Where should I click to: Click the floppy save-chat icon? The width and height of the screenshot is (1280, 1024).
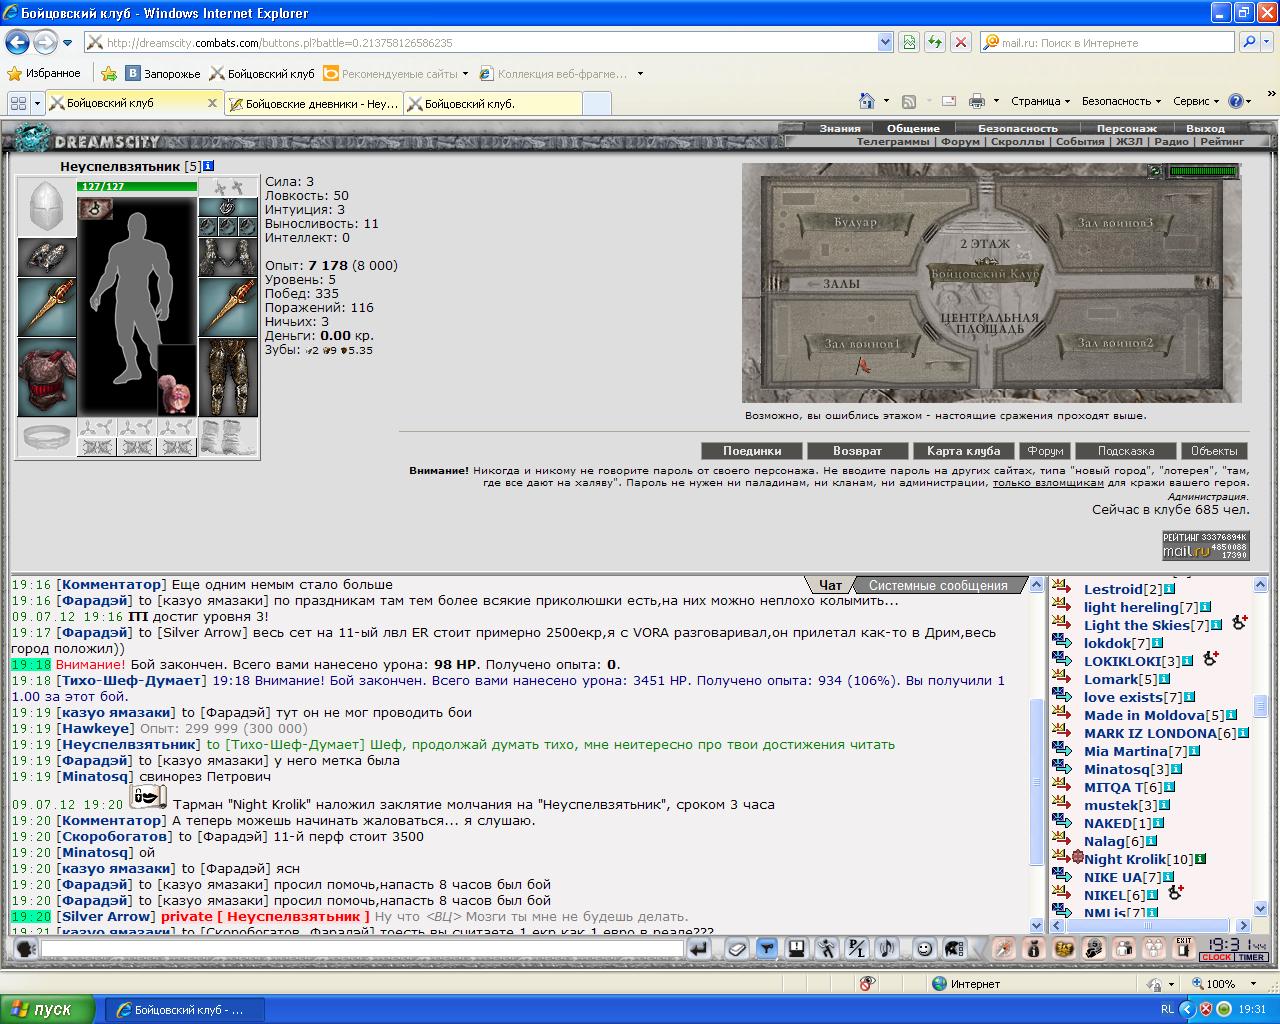point(797,948)
